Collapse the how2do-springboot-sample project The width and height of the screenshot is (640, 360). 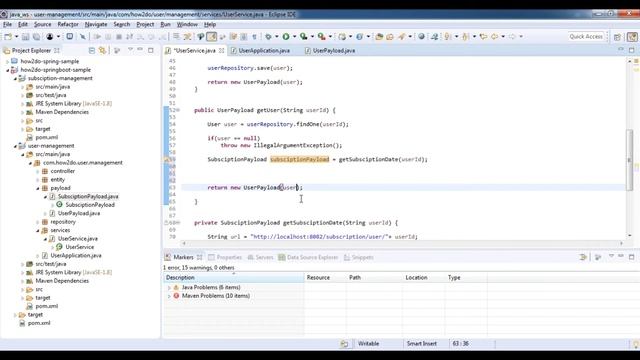[x=7, y=70]
